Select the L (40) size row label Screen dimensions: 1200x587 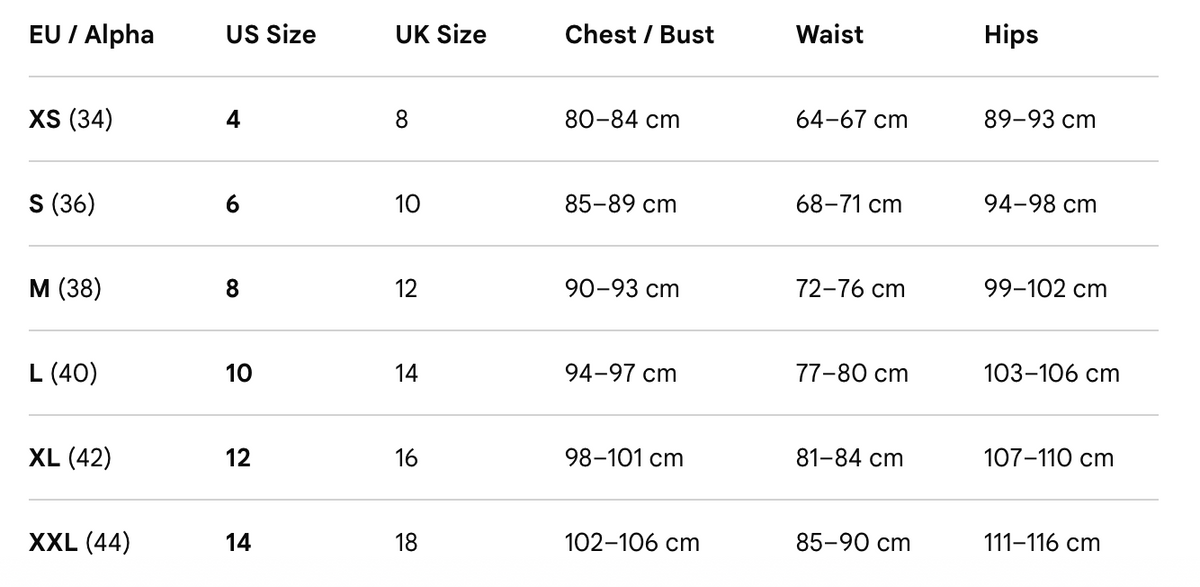click(x=63, y=374)
